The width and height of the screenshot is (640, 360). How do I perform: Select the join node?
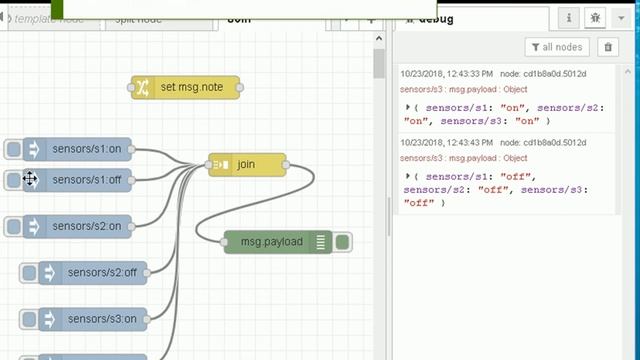point(247,164)
